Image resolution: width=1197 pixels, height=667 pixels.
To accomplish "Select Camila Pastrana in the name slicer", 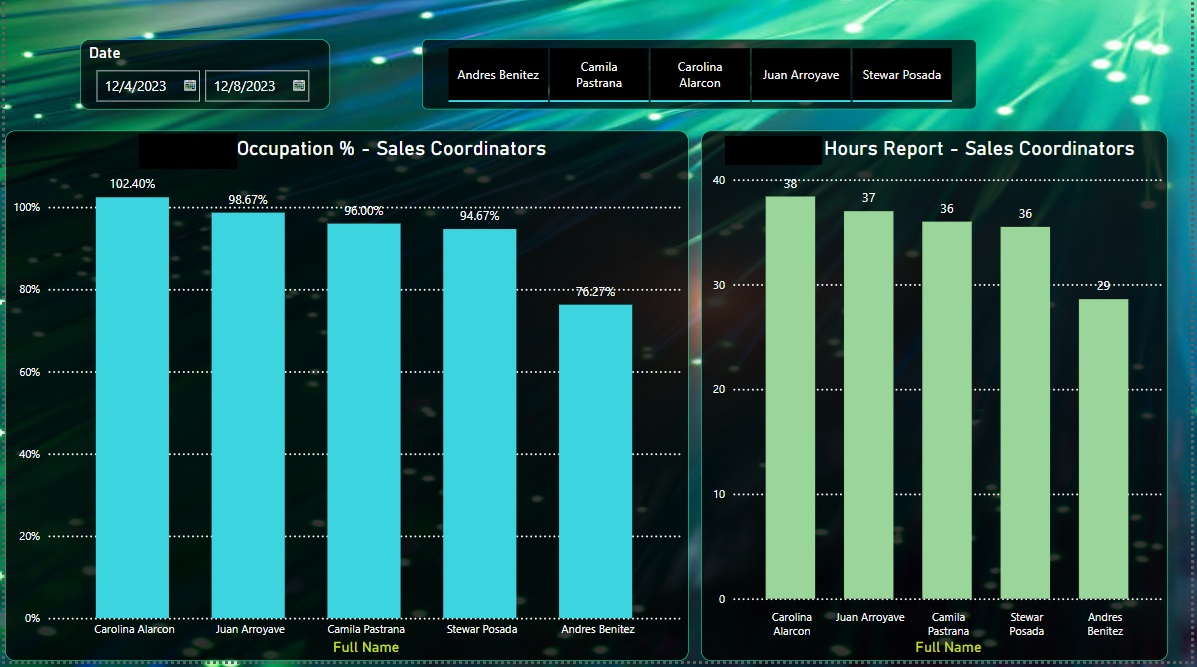I will point(599,74).
